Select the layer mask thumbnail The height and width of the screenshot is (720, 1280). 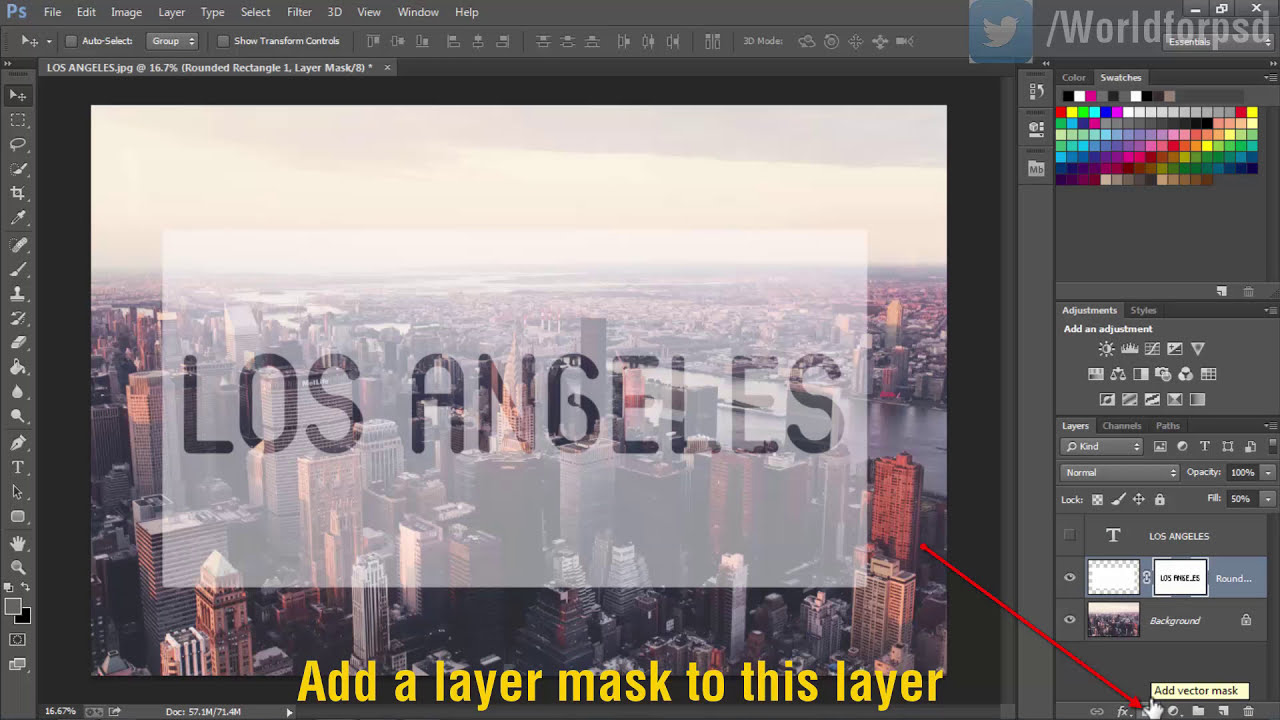point(1180,578)
